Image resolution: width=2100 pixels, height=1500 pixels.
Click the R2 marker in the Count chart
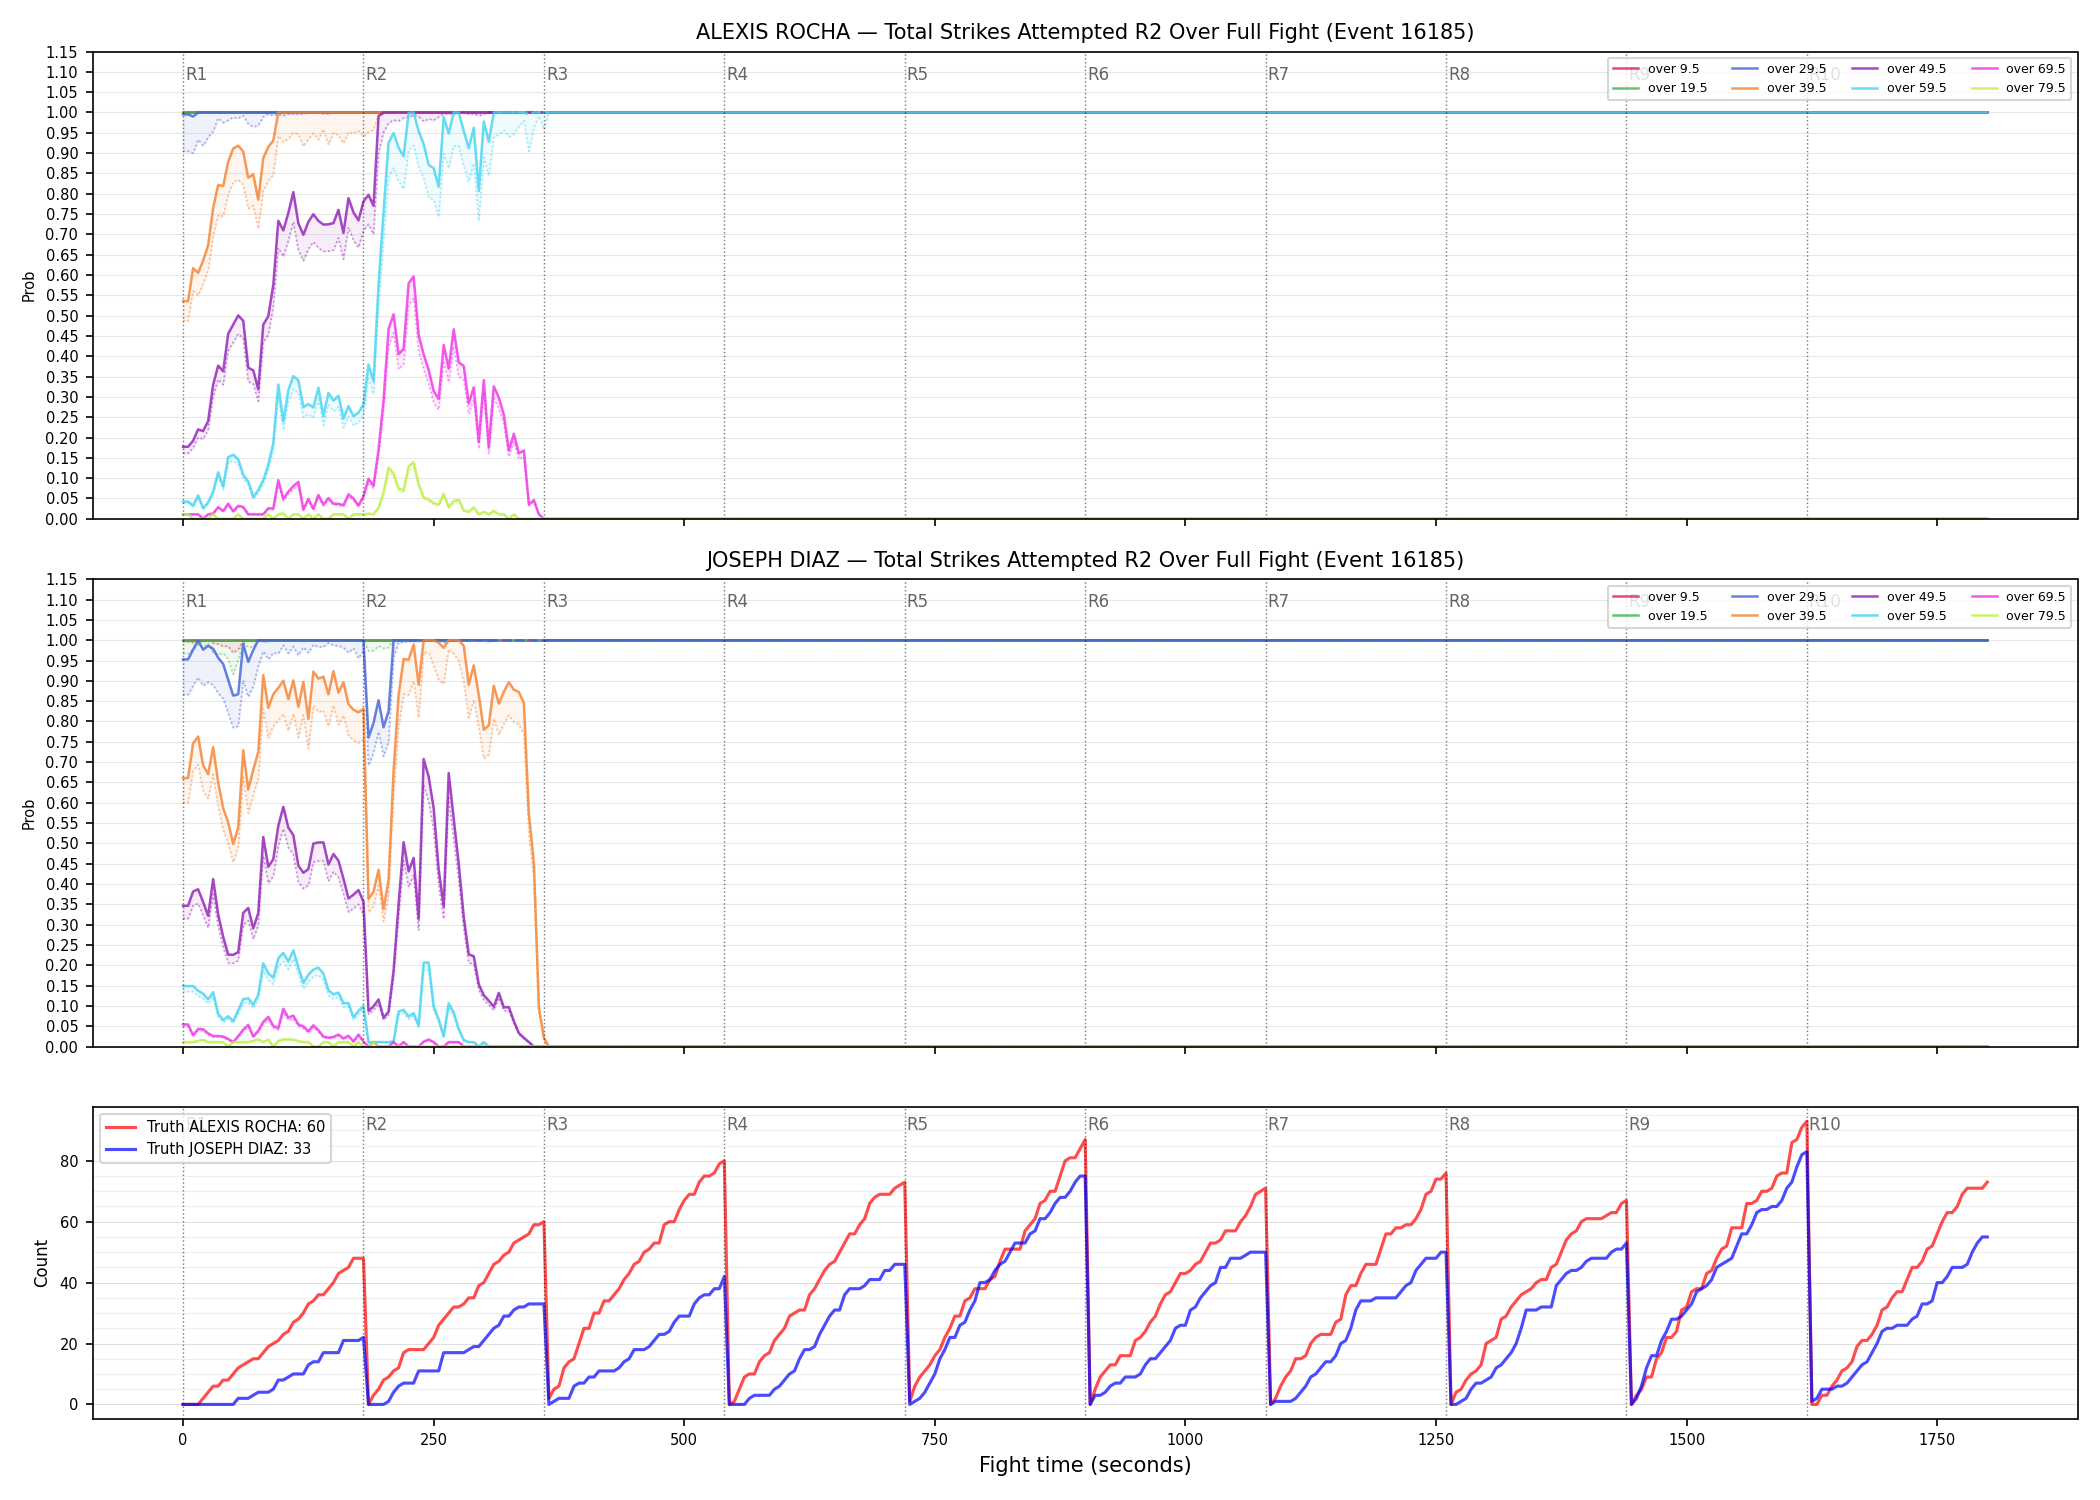tap(376, 1124)
